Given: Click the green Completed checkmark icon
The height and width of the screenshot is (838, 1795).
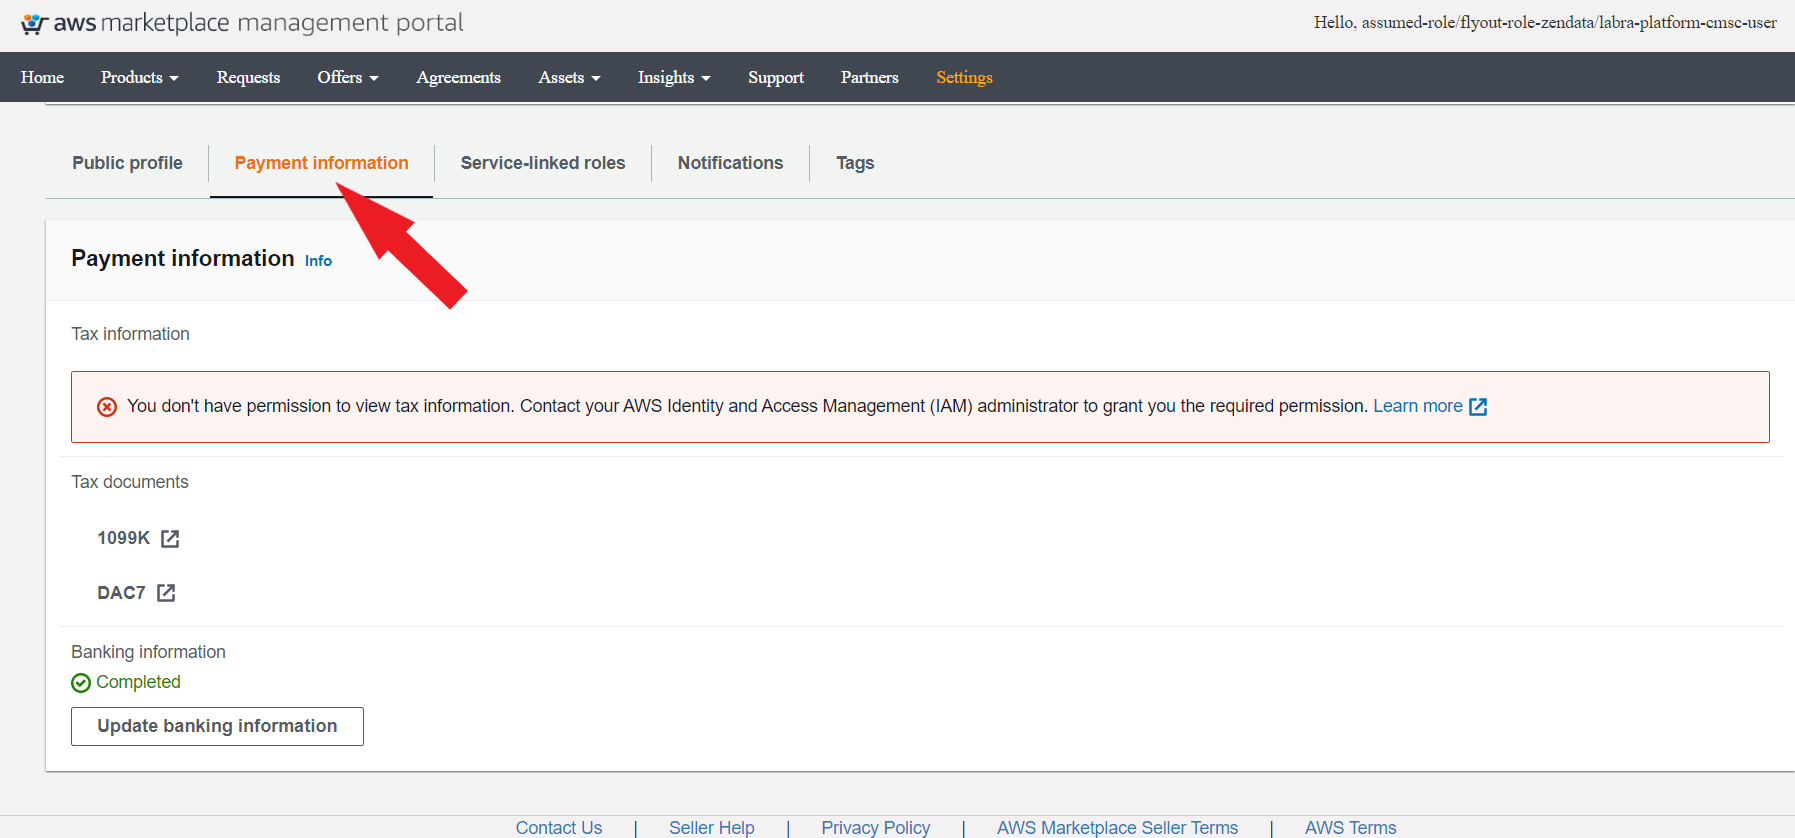Looking at the screenshot, I should 81,683.
